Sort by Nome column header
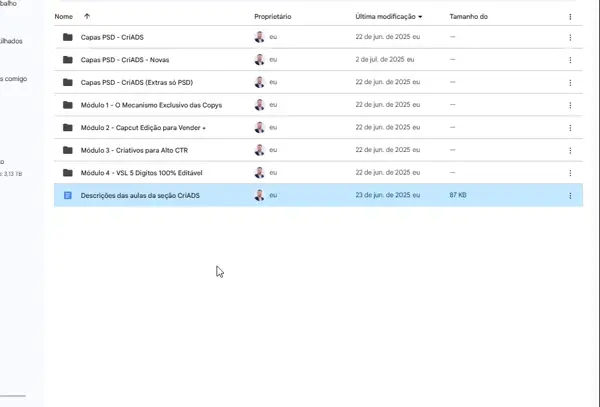This screenshot has width=600, height=407. coord(63,17)
